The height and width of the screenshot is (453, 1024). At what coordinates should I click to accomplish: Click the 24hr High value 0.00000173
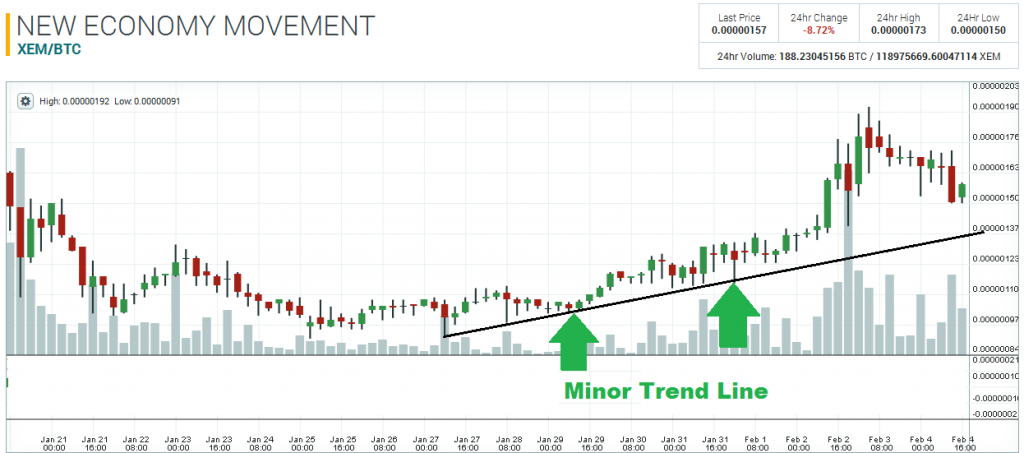pyautogui.click(x=898, y=30)
